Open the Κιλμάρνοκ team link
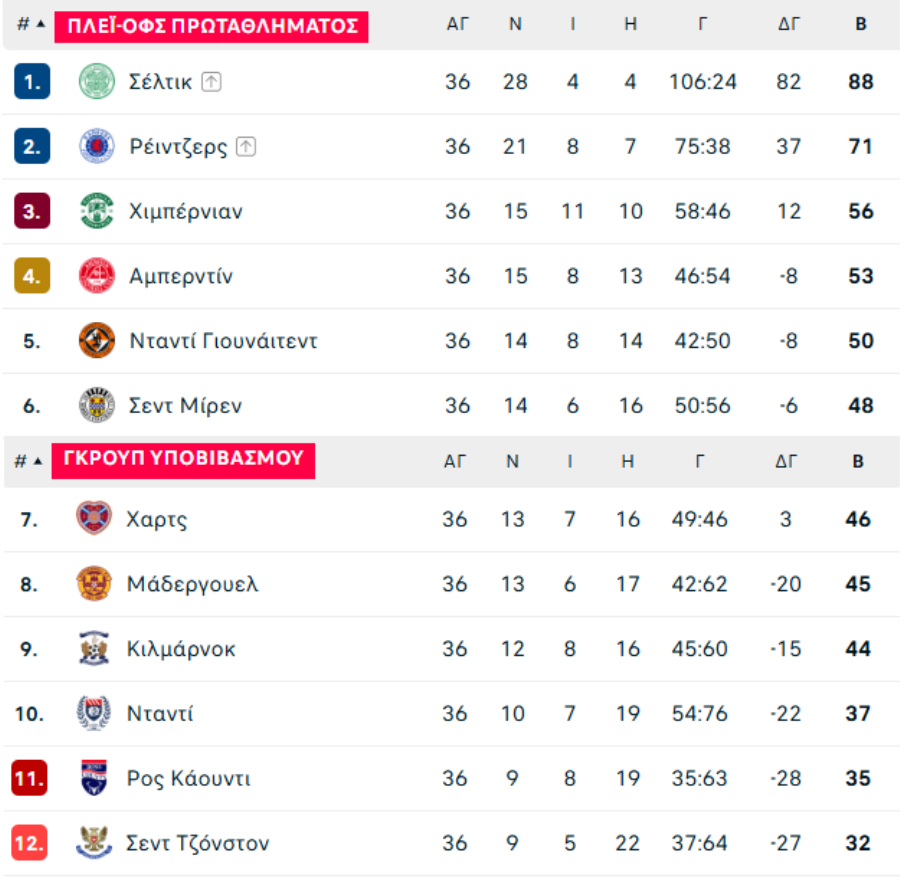 181,649
